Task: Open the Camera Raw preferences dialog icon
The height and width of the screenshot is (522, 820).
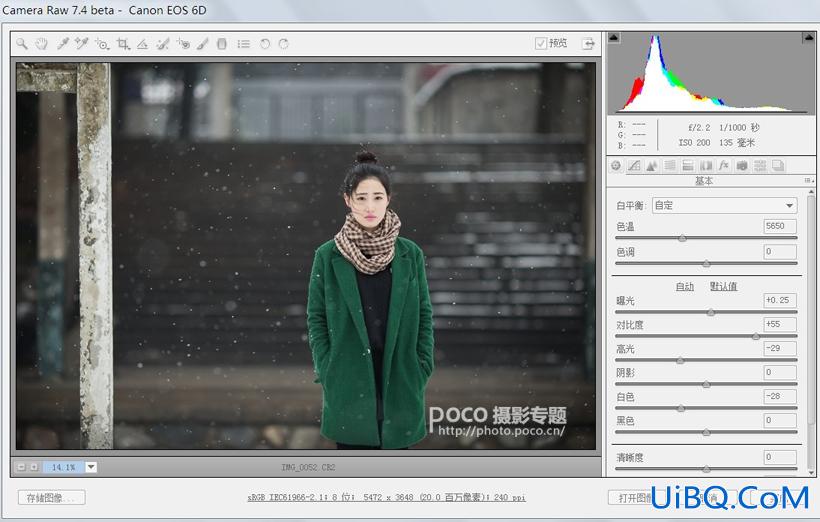Action: pyautogui.click(x=244, y=44)
